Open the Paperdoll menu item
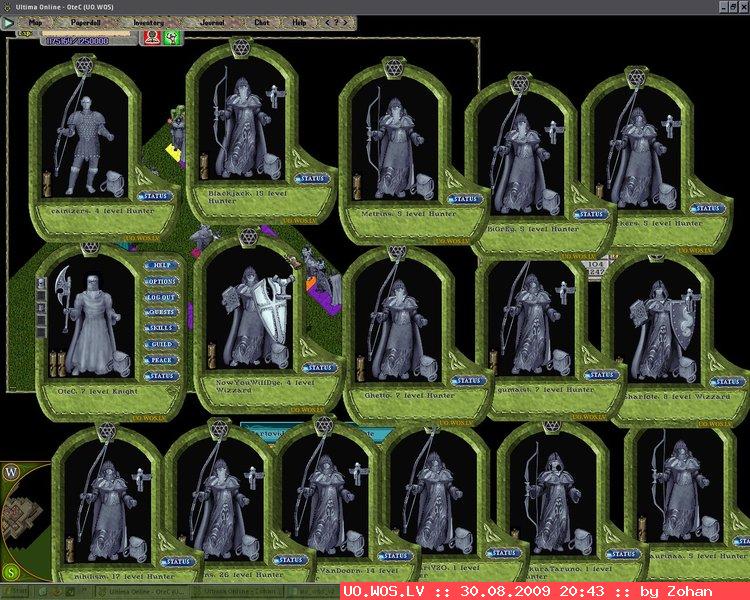Image resolution: width=750 pixels, height=600 pixels. [x=84, y=22]
